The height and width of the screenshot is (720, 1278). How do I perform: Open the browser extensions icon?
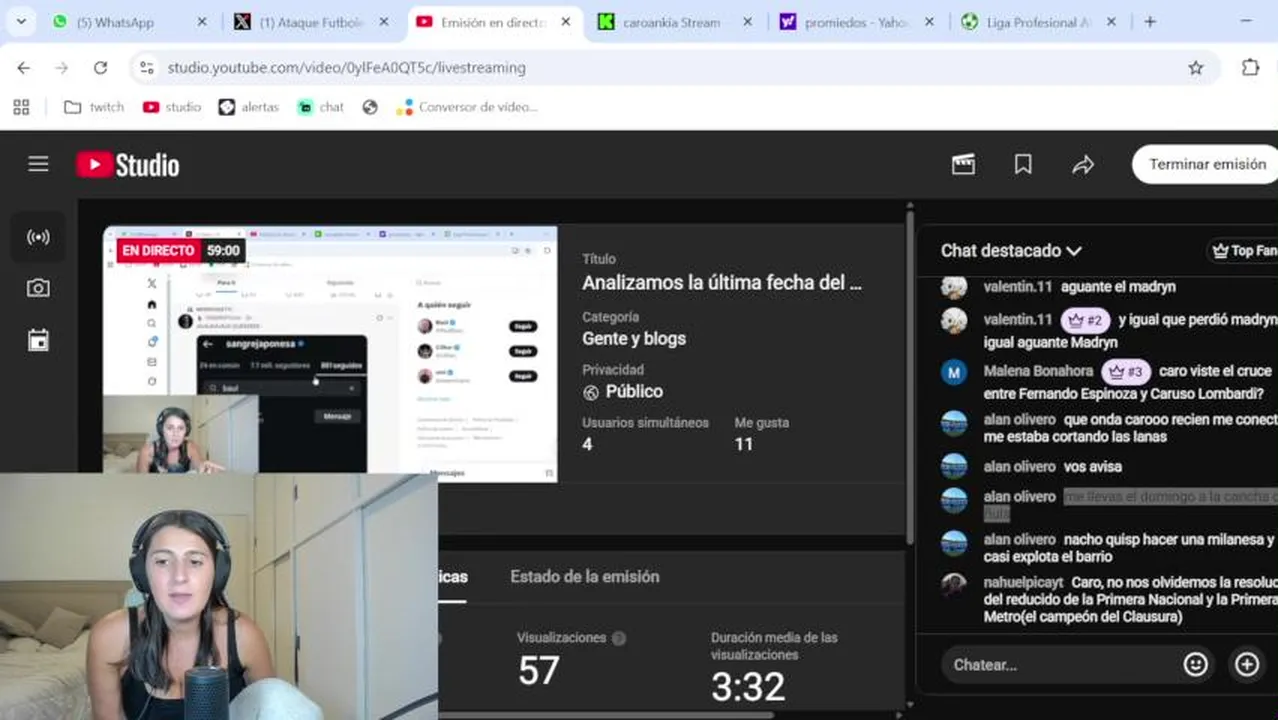[1250, 68]
